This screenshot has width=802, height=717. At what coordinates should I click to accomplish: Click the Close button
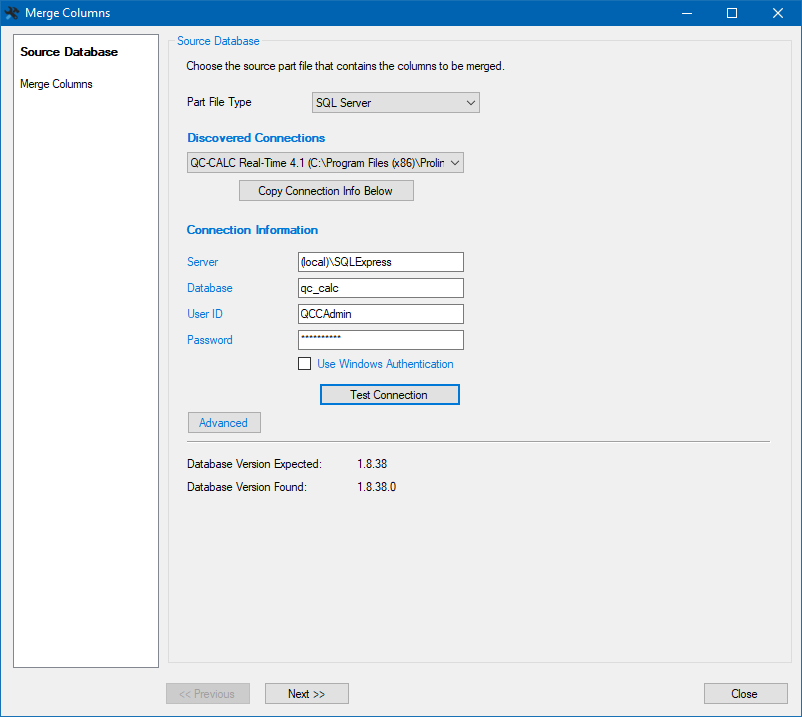[x=745, y=693]
